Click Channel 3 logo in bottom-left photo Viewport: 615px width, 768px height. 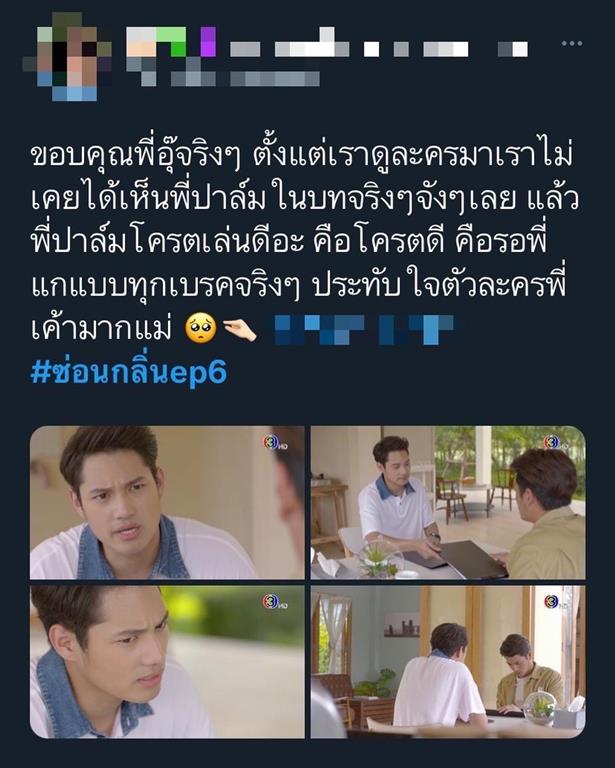point(274,602)
